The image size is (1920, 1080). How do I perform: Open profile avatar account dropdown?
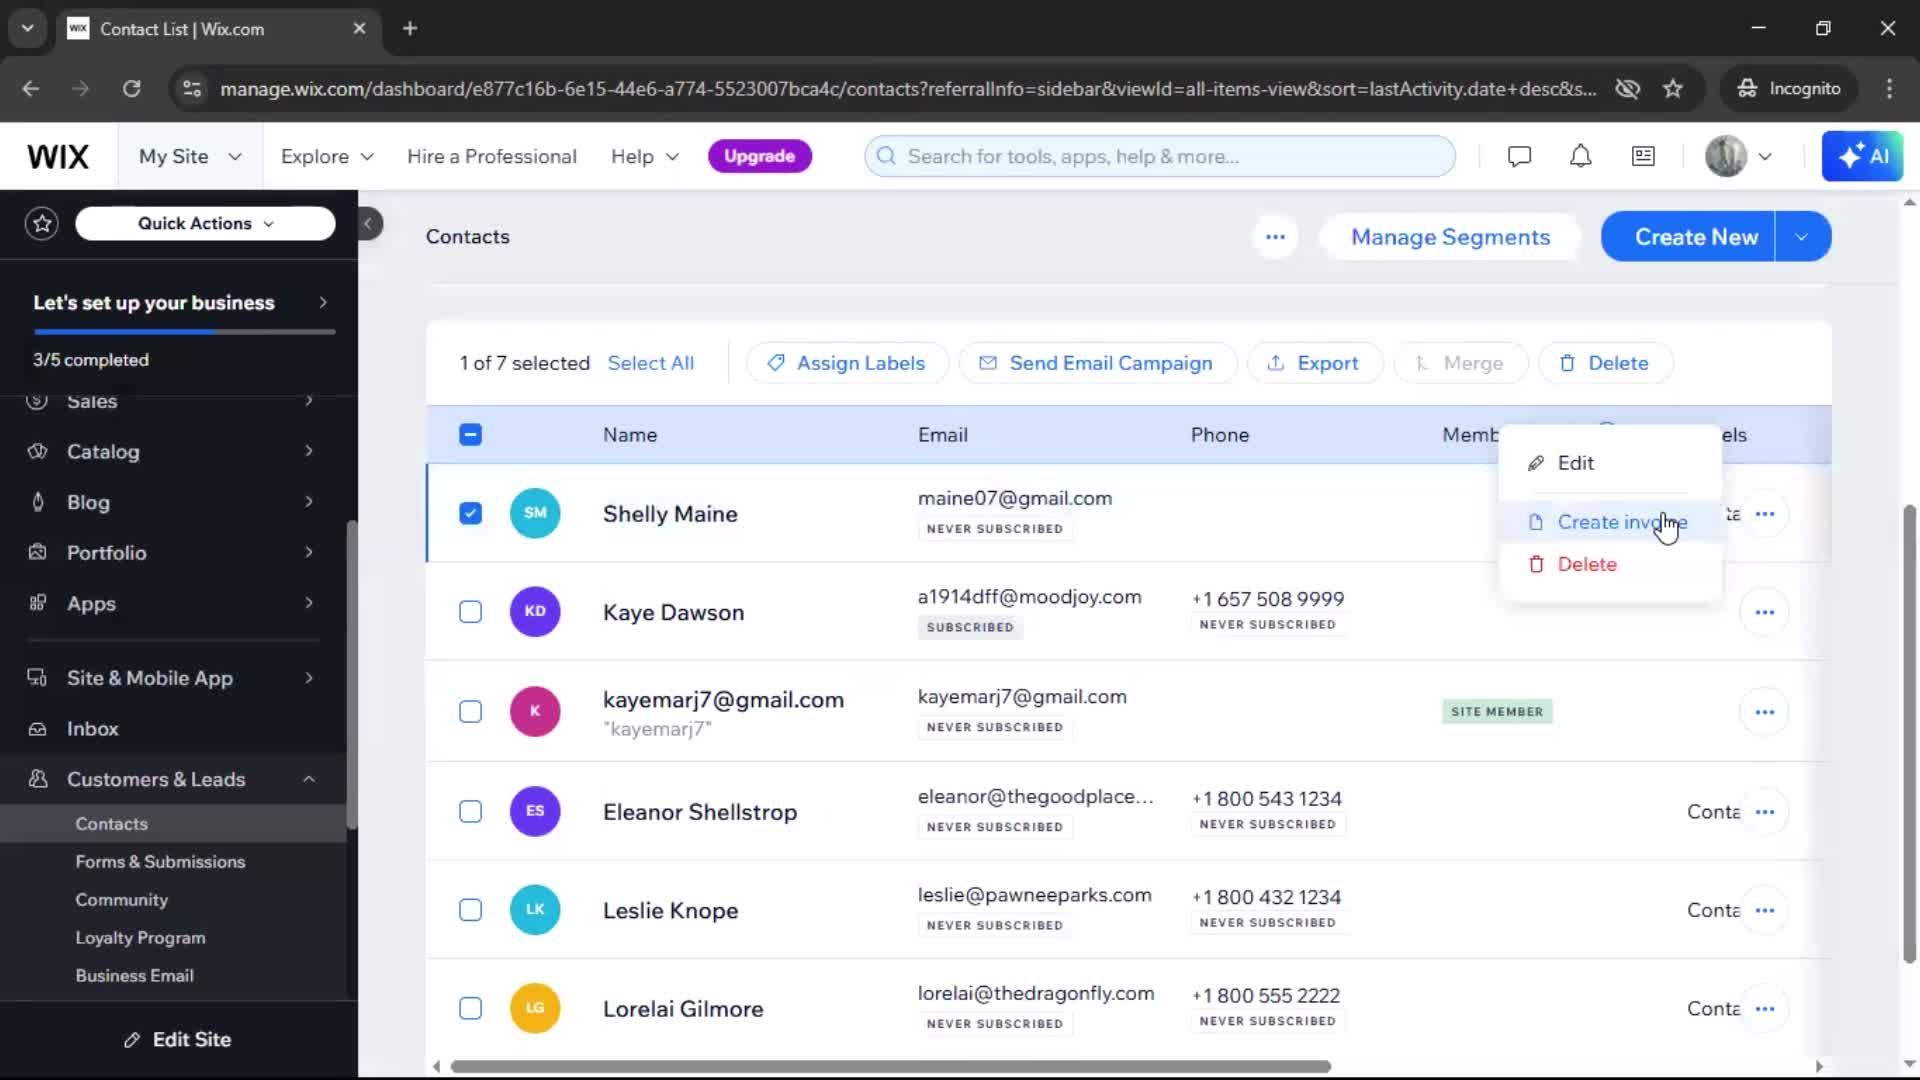pyautogui.click(x=1738, y=157)
